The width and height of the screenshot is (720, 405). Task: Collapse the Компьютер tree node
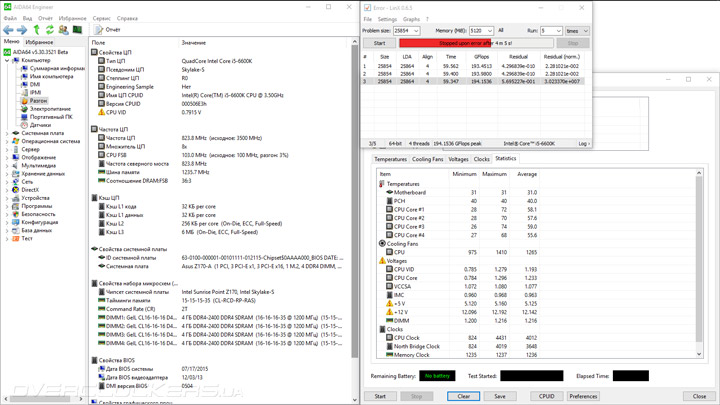[7, 60]
